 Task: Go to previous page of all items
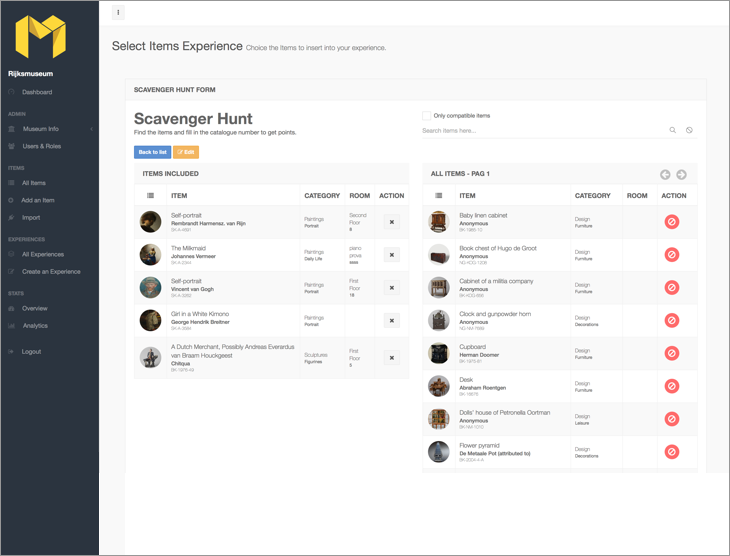[665, 174]
